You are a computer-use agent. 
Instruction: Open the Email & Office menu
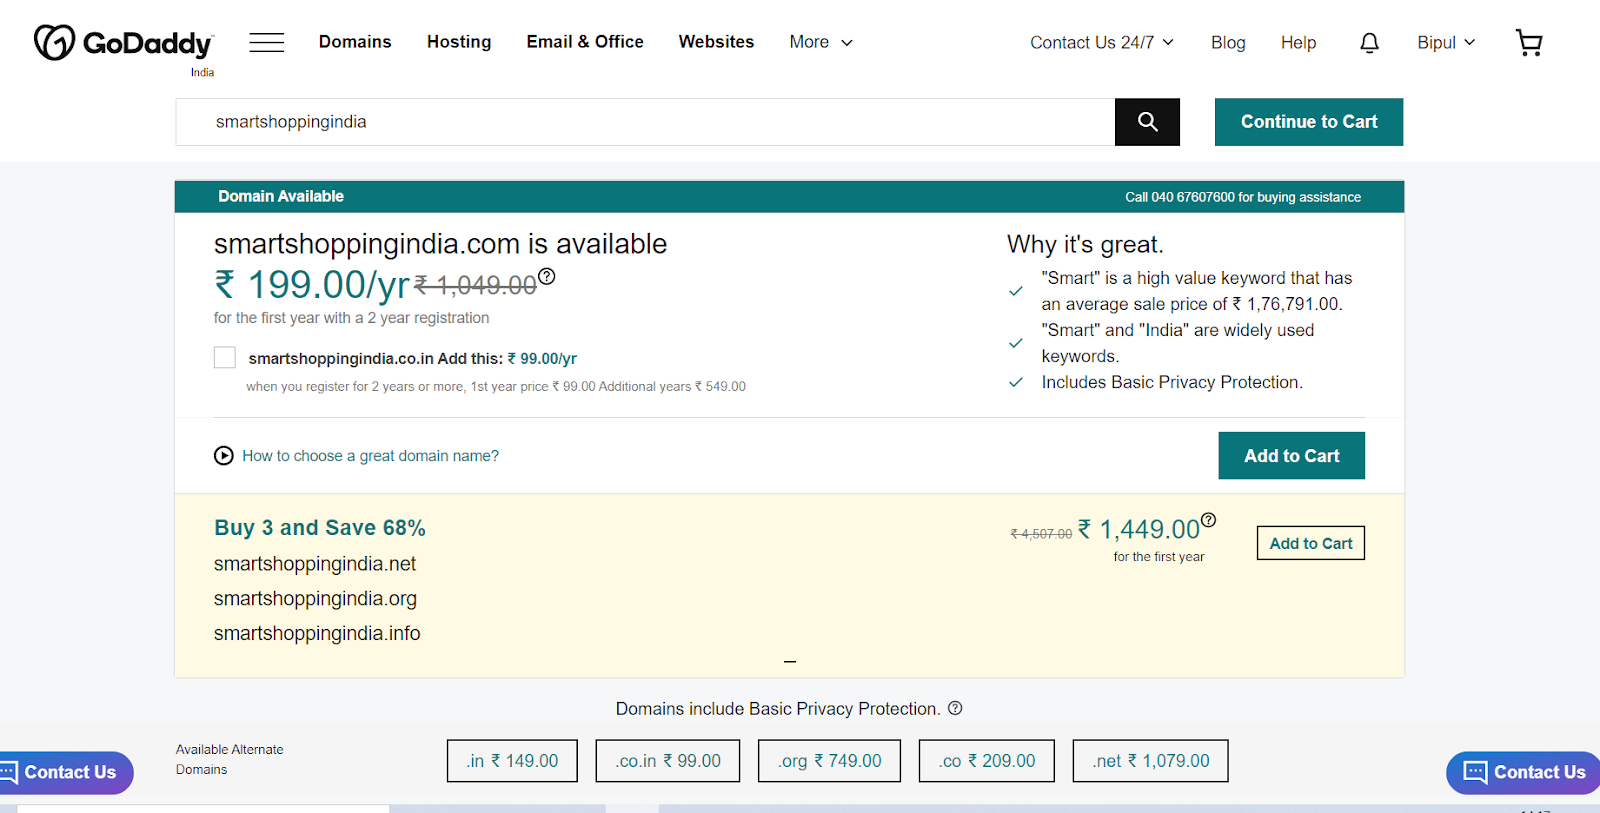585,42
